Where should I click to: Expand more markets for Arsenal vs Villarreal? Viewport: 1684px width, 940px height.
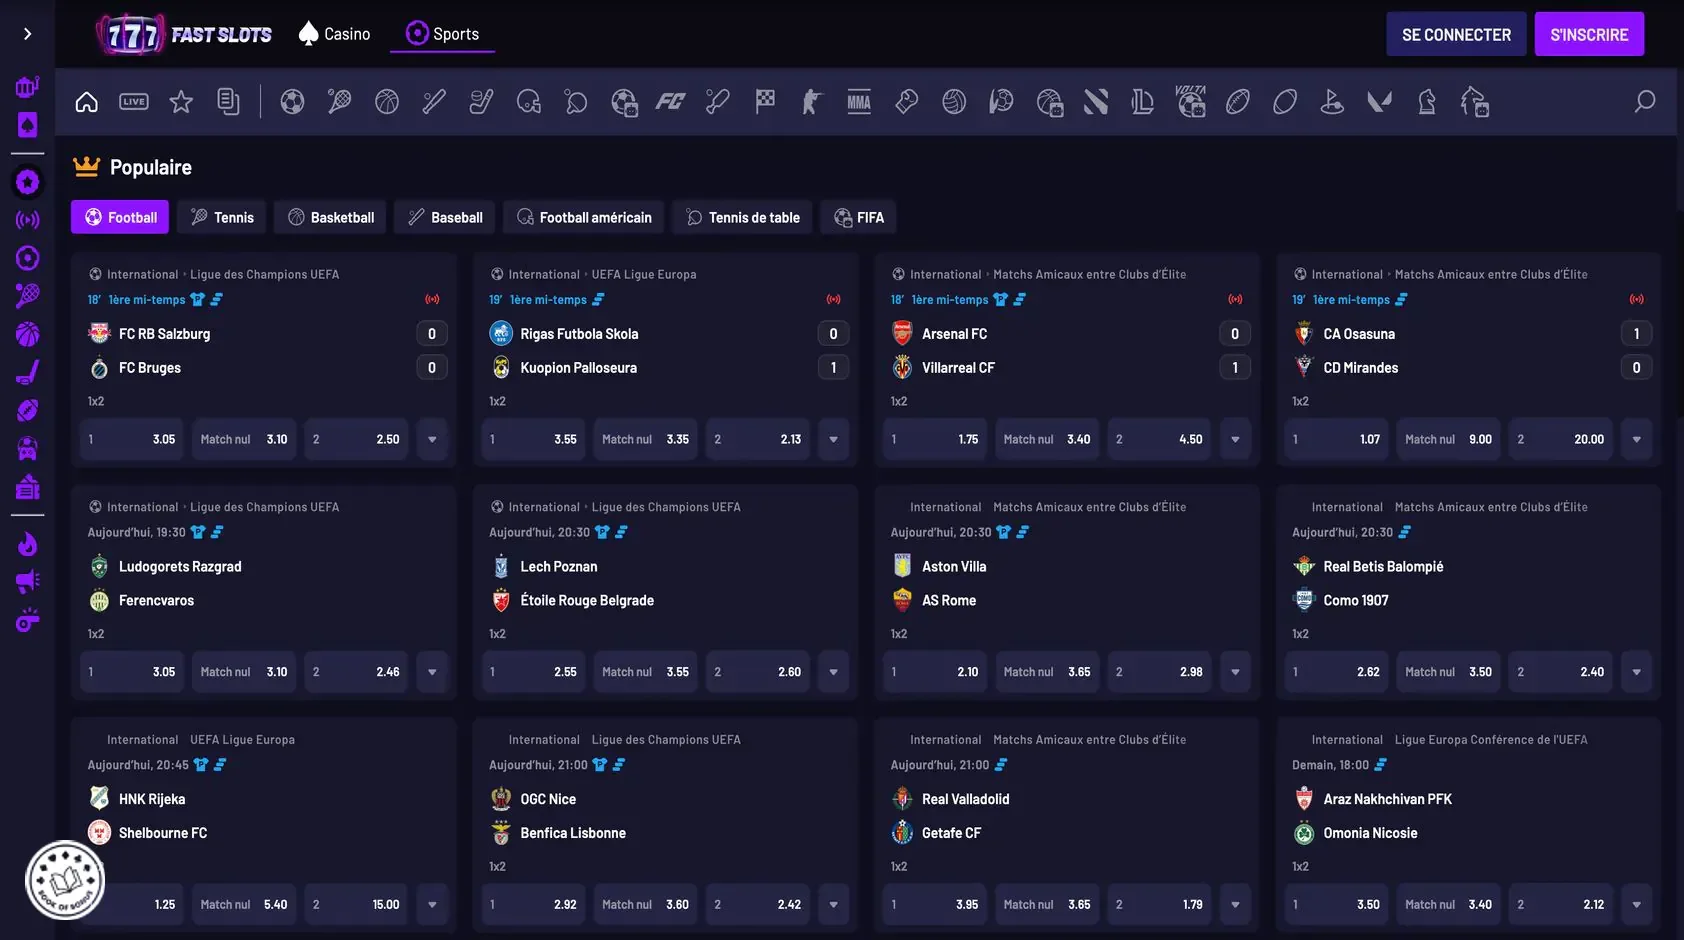pos(1235,439)
